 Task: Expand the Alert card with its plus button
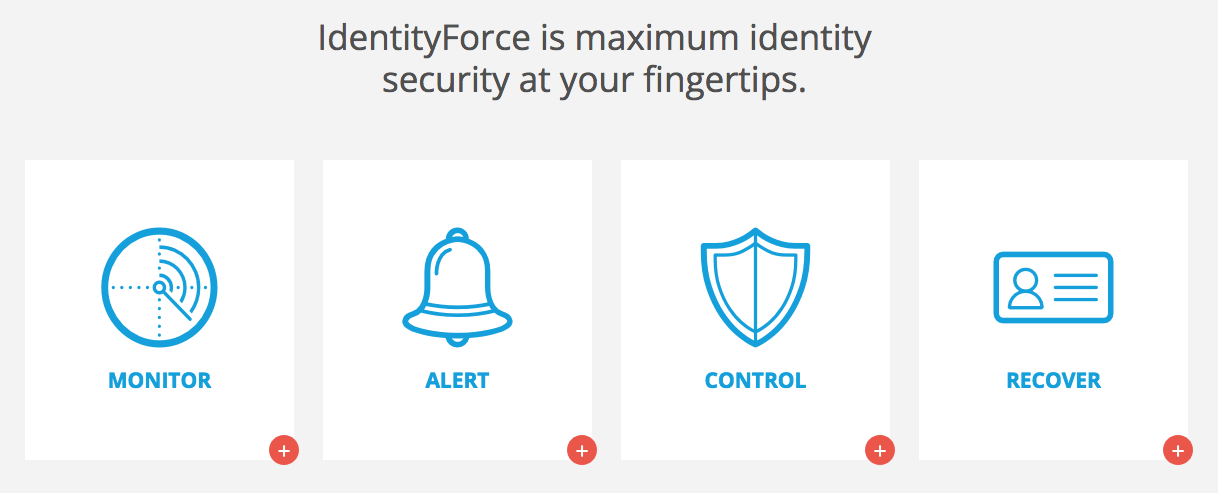(x=582, y=451)
